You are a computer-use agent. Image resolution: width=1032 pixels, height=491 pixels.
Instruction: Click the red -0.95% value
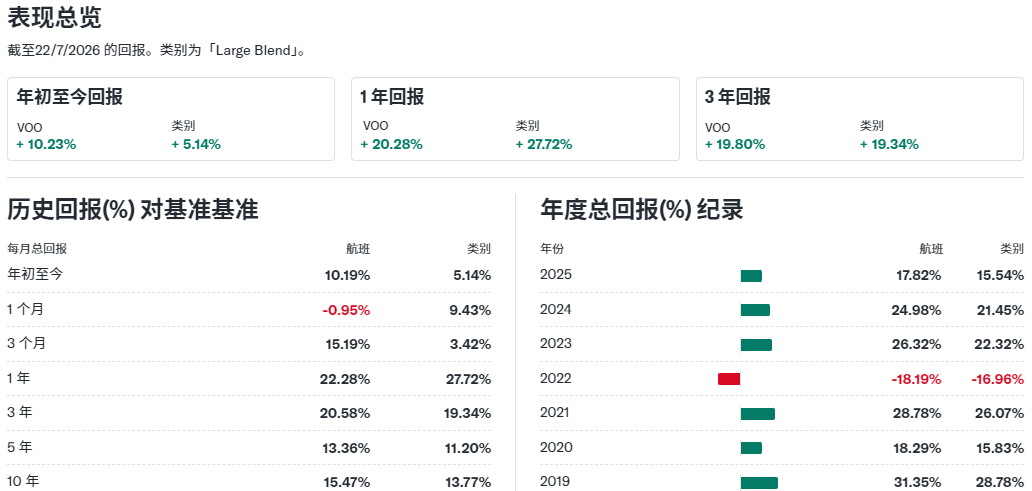346,310
